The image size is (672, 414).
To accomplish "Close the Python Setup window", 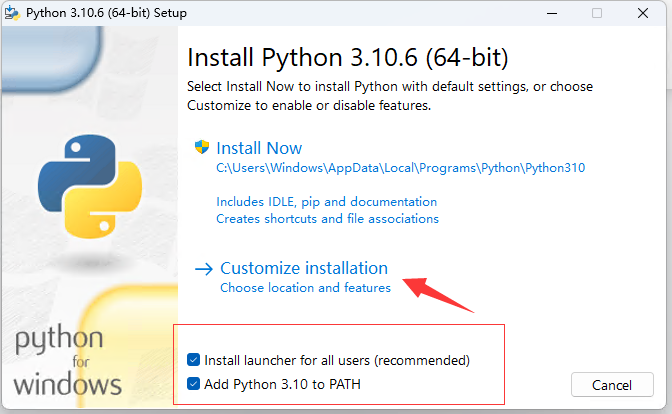I will pos(644,13).
